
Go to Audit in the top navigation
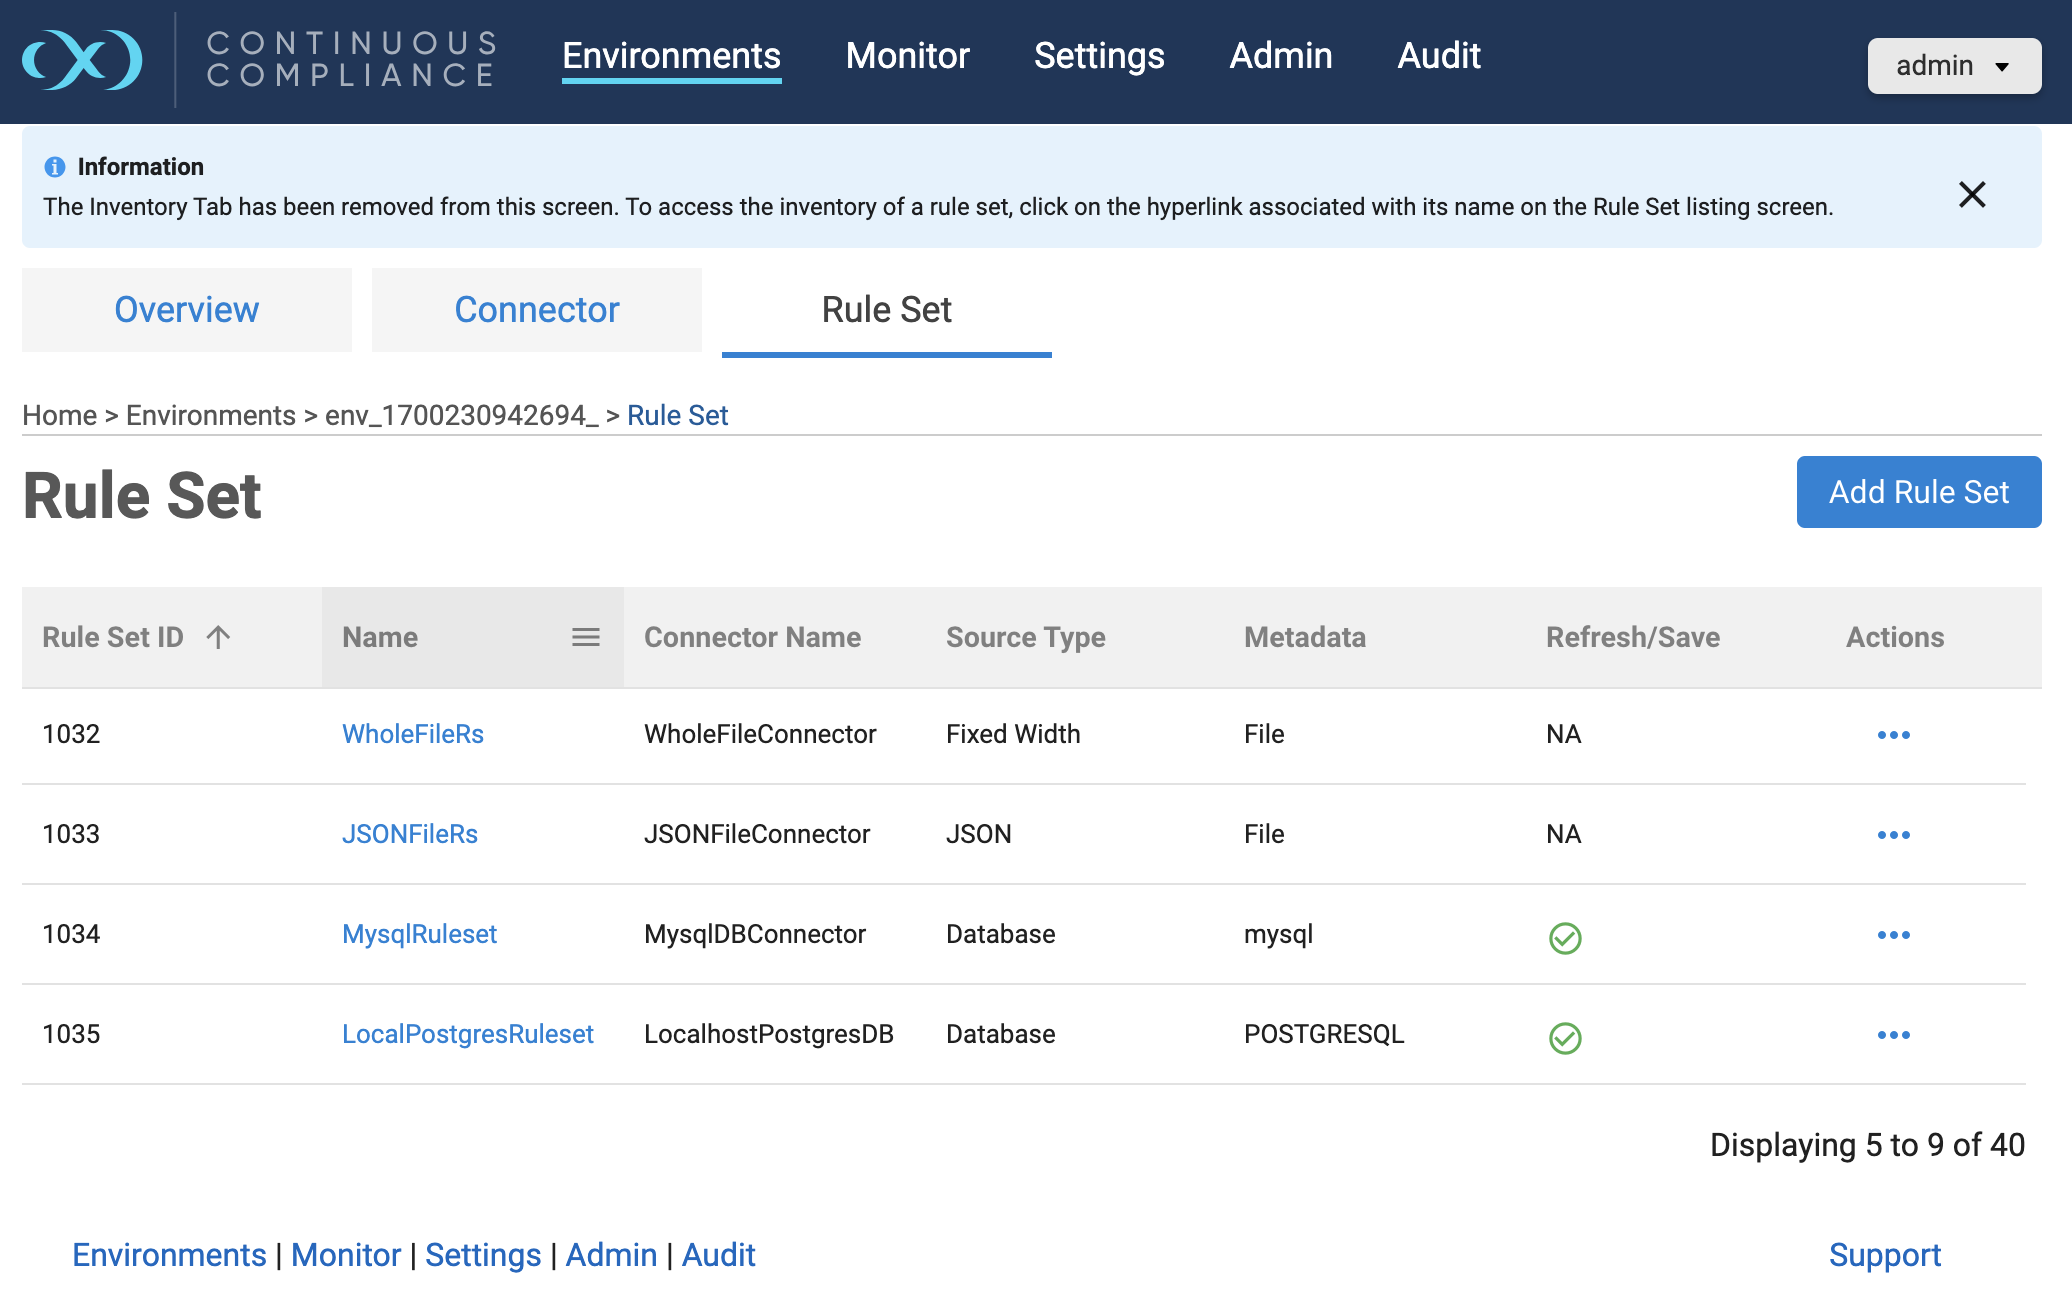1438,56
